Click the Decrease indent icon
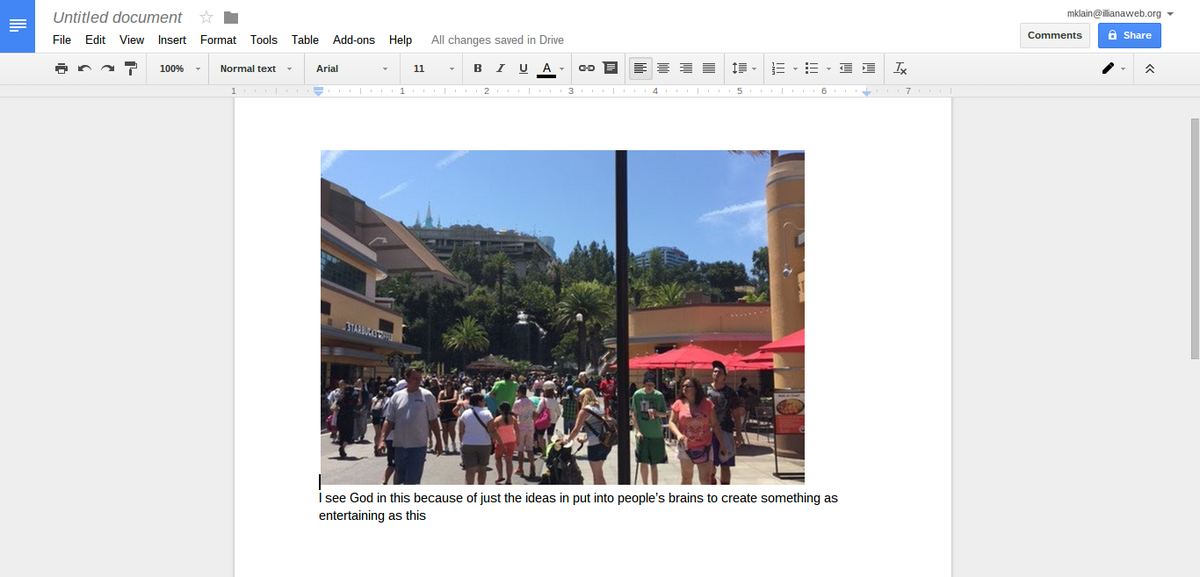 (x=846, y=68)
